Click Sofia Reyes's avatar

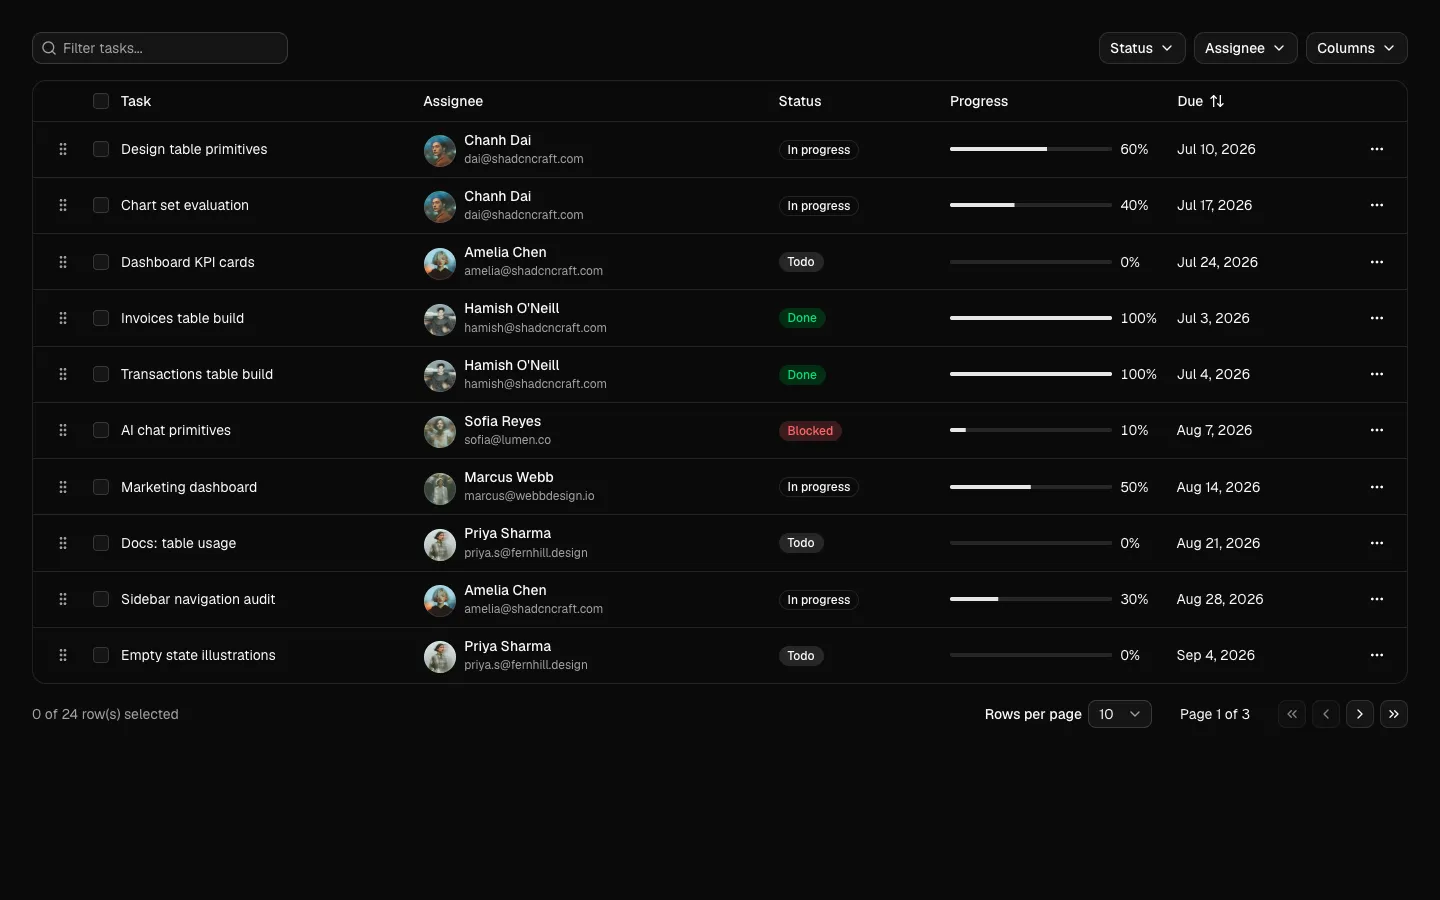click(x=440, y=431)
